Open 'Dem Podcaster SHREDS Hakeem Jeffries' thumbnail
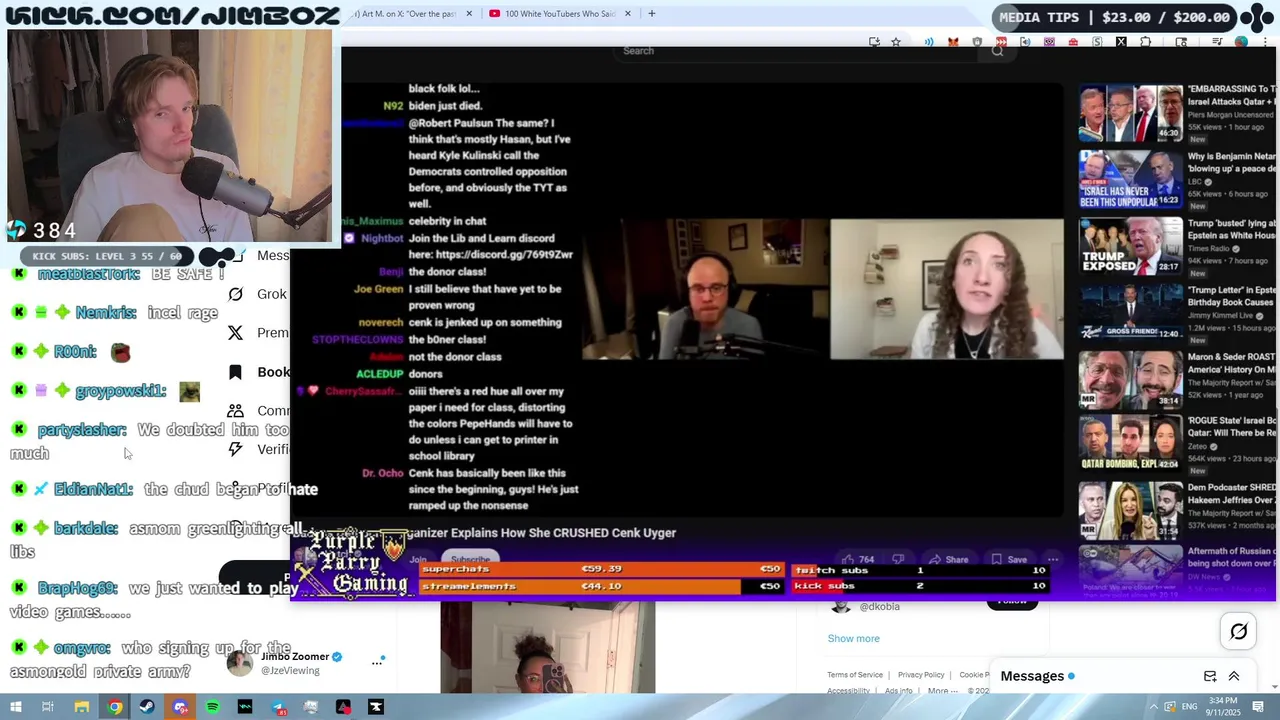Screen dimensions: 1280x720 coord(1130,510)
